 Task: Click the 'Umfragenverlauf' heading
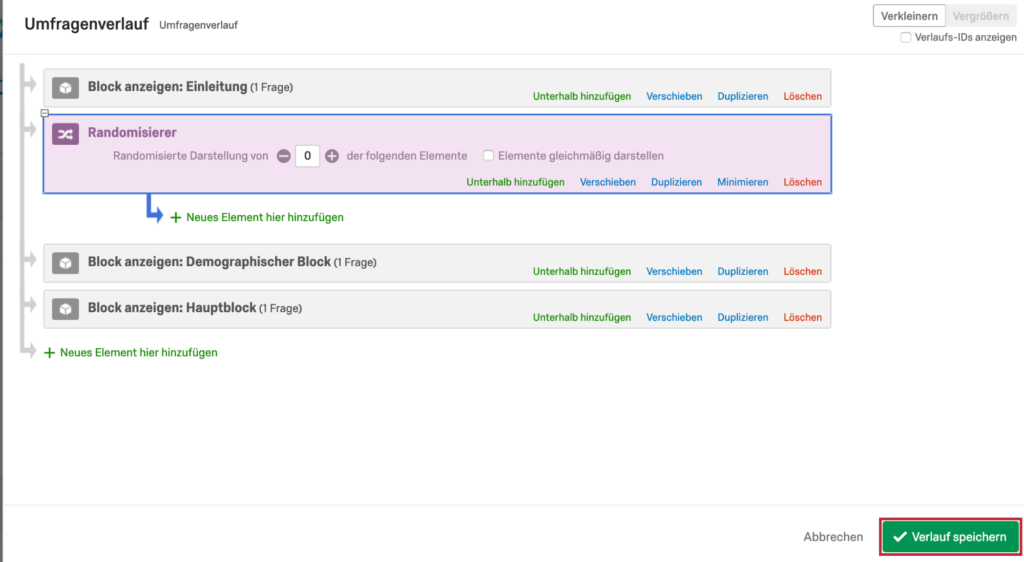[x=86, y=24]
